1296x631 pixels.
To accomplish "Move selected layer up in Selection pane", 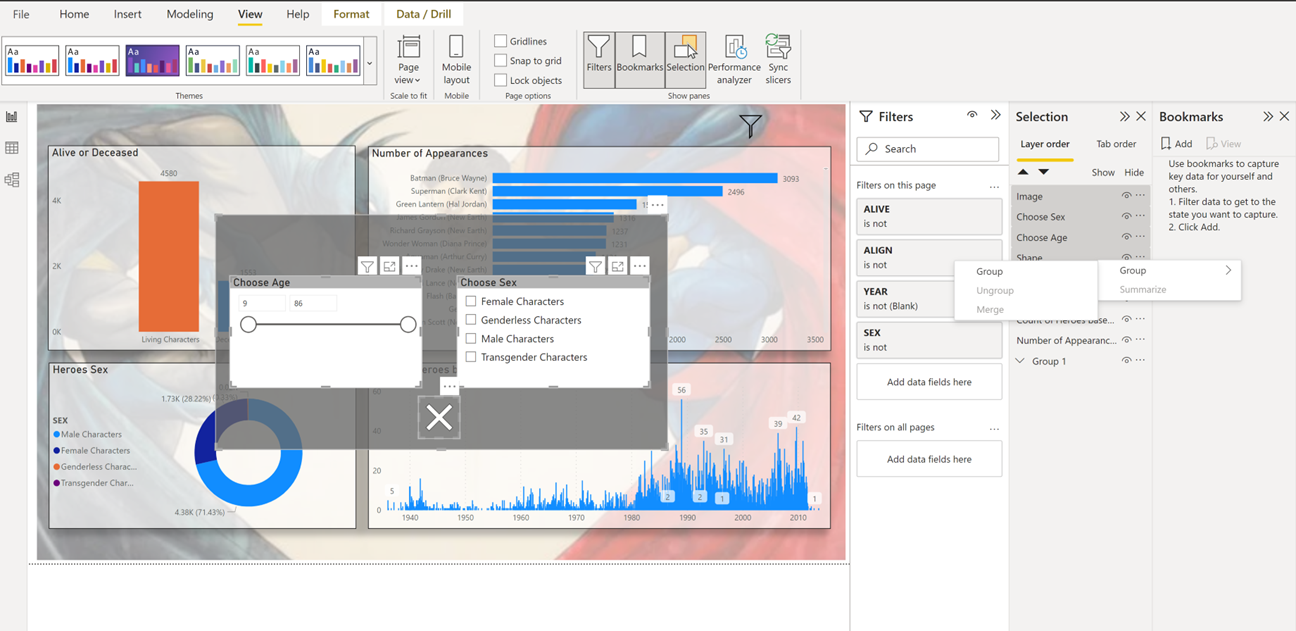I will tap(1023, 172).
